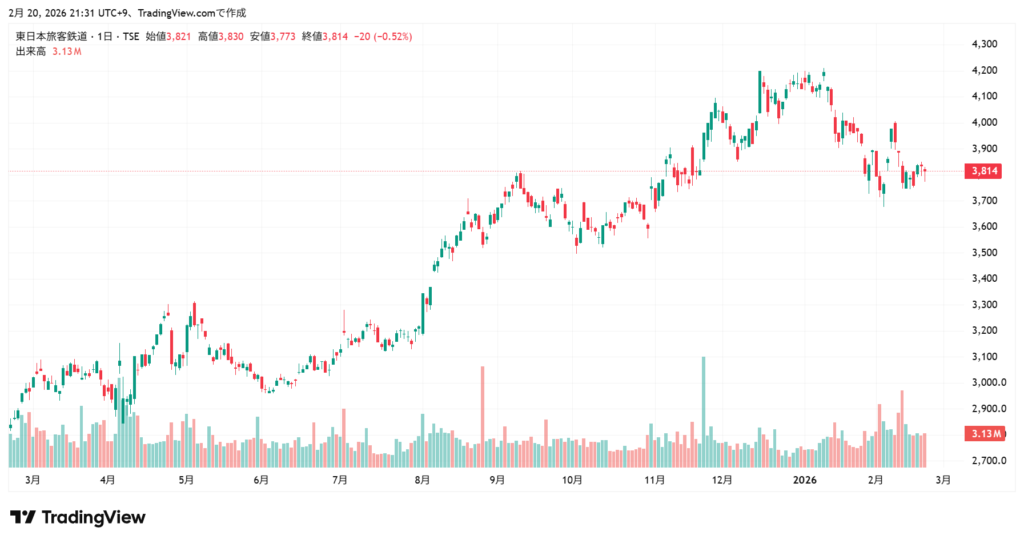
Task: Click the −20 (−0.52%) change value
Action: click(382, 36)
